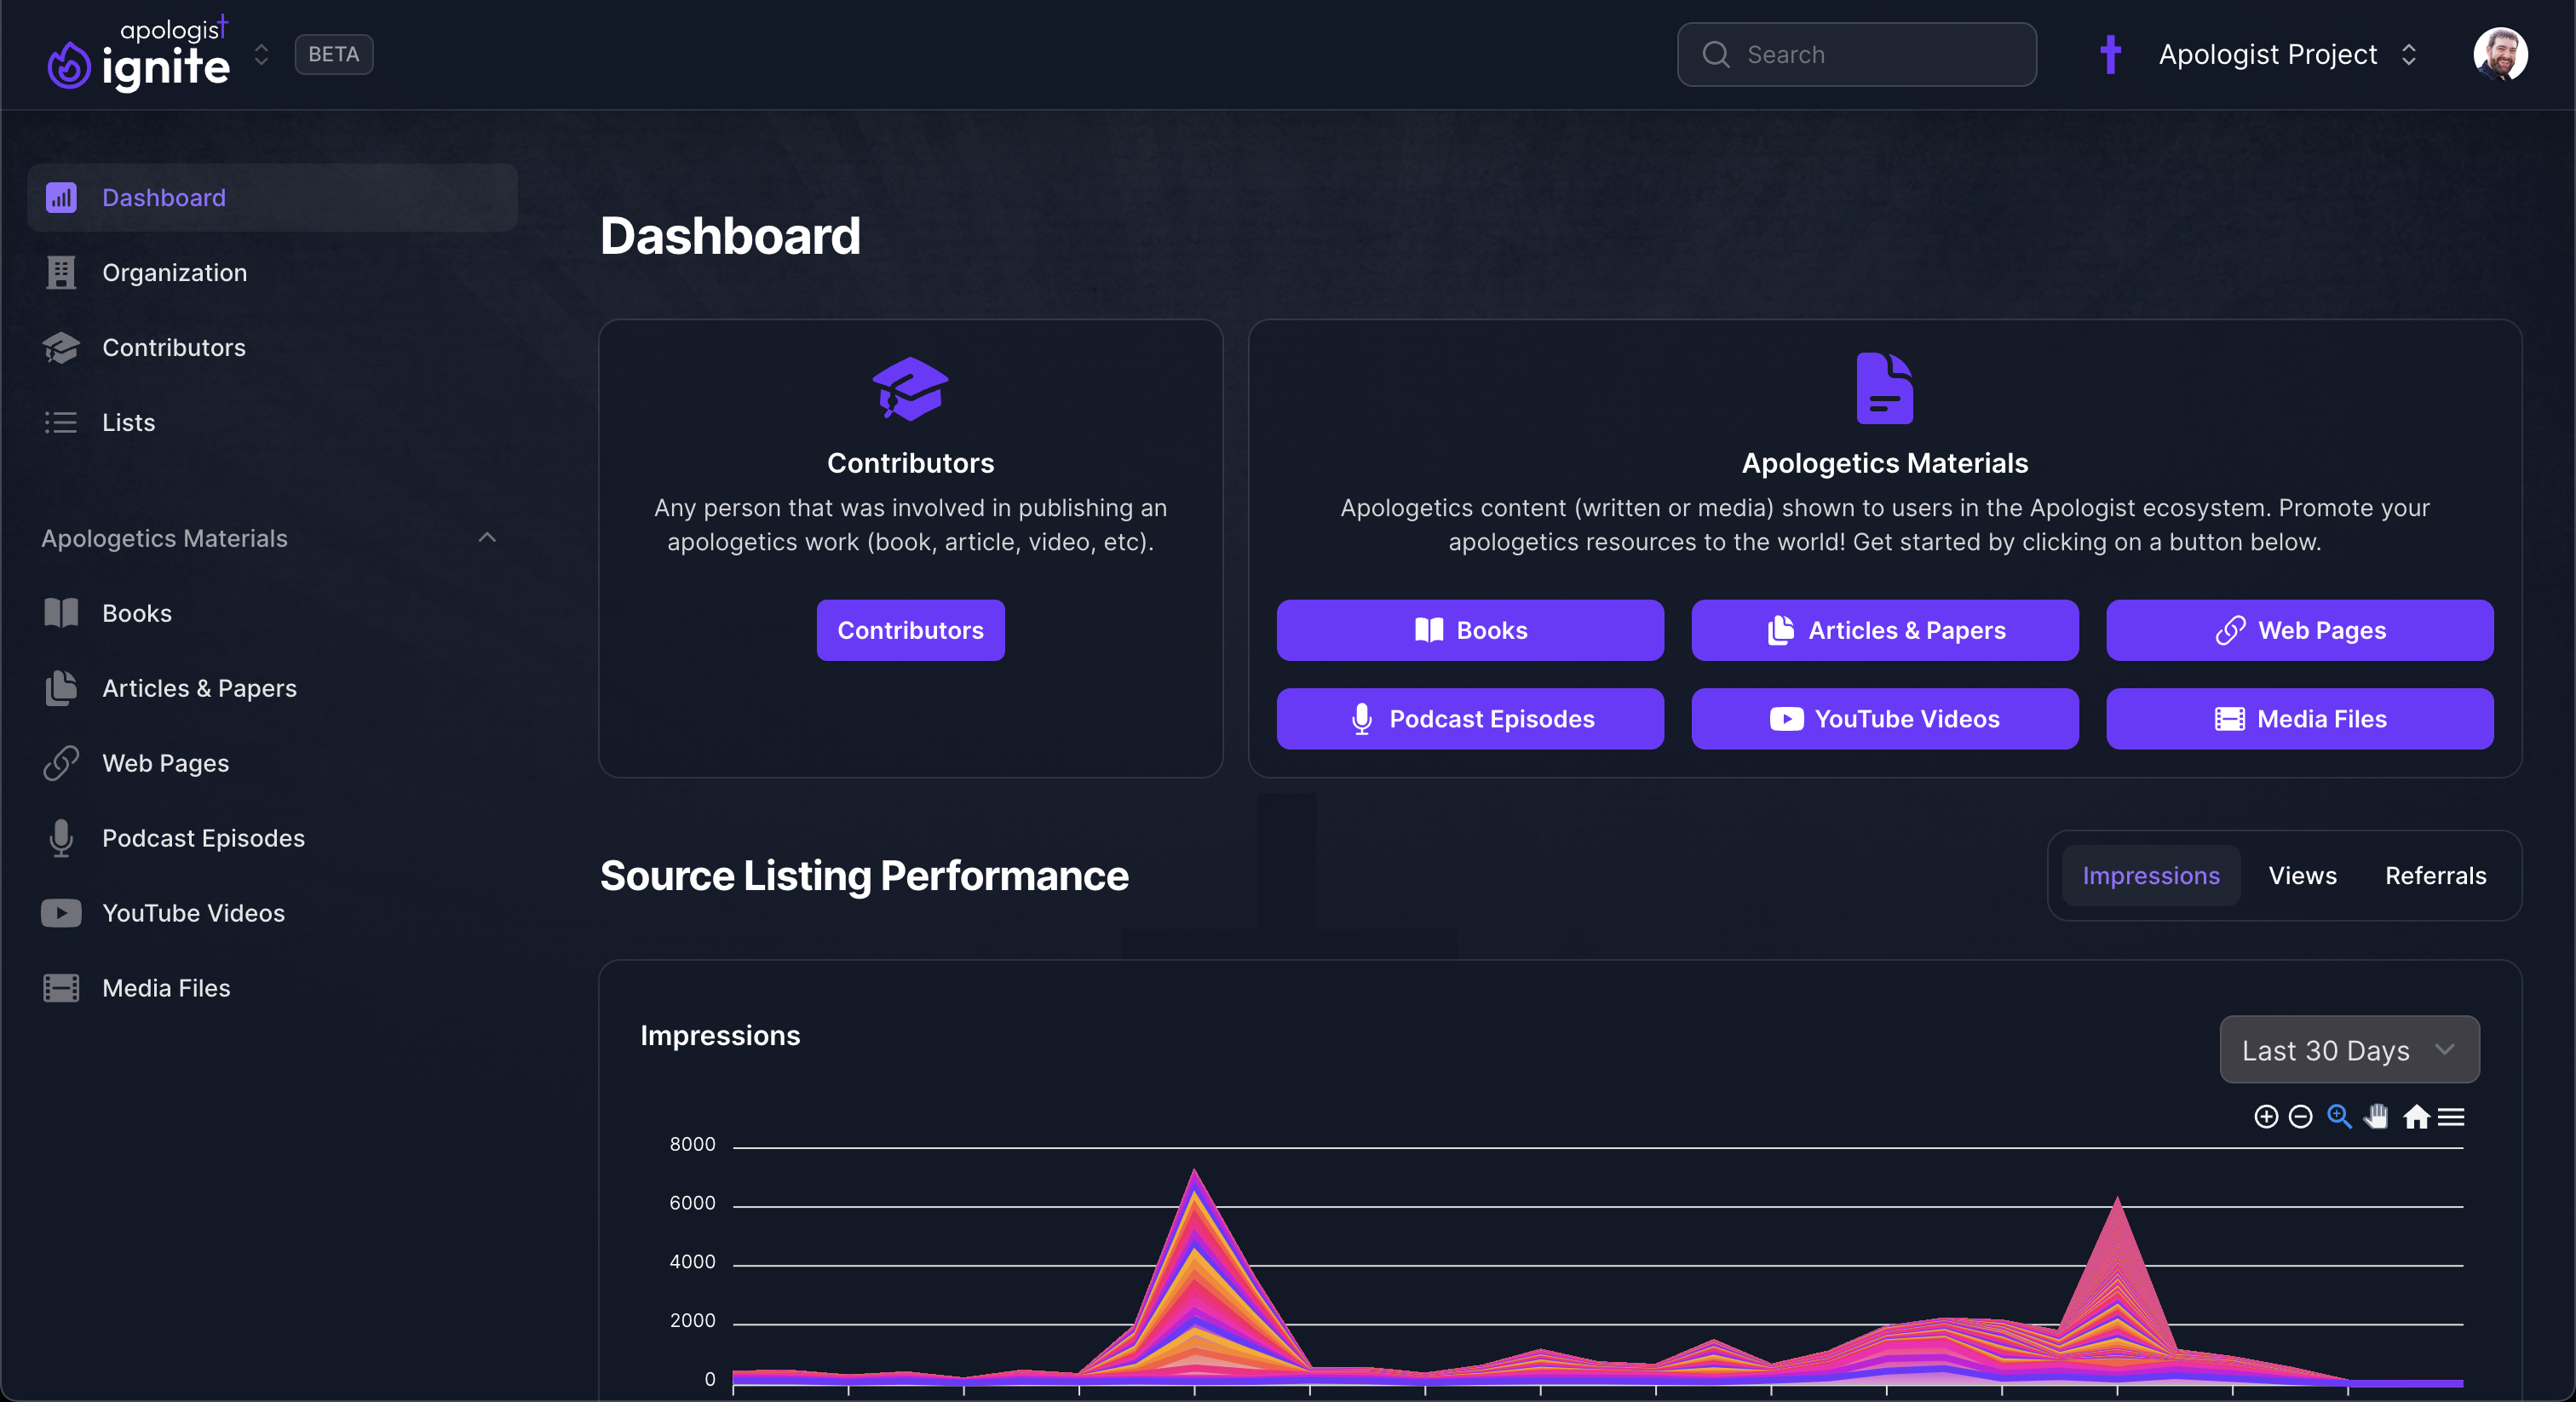Go to Lists in the sidebar
Image resolution: width=2576 pixels, height=1402 pixels.
pyautogui.click(x=128, y=422)
